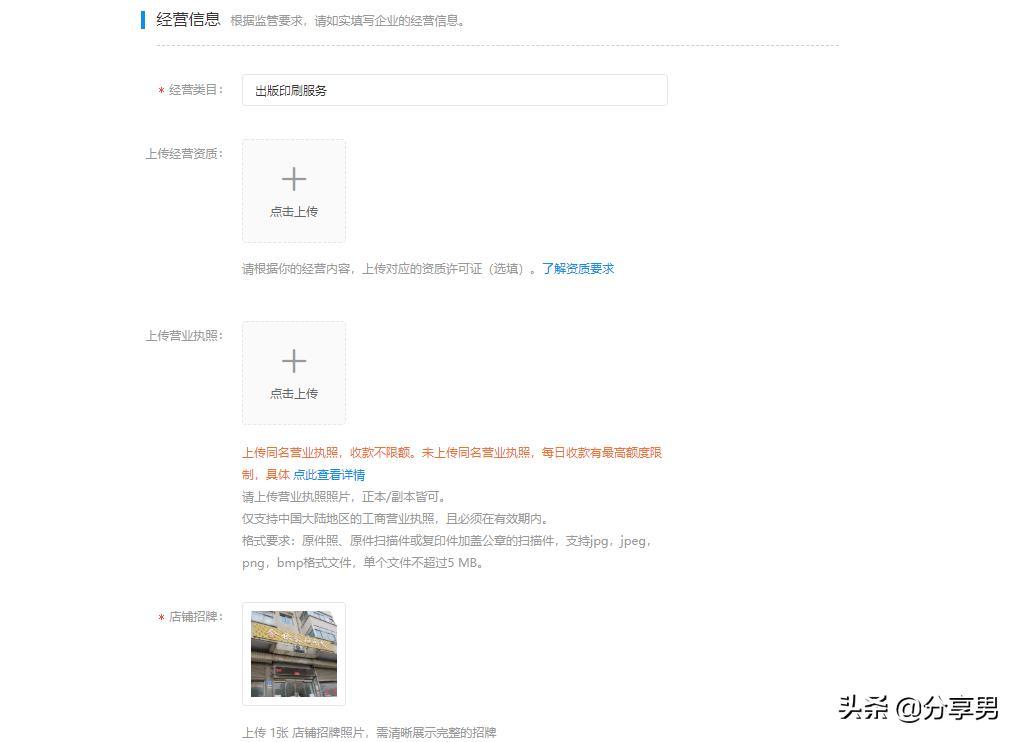
Task: Click the 经营类目 required label
Action: (191, 90)
